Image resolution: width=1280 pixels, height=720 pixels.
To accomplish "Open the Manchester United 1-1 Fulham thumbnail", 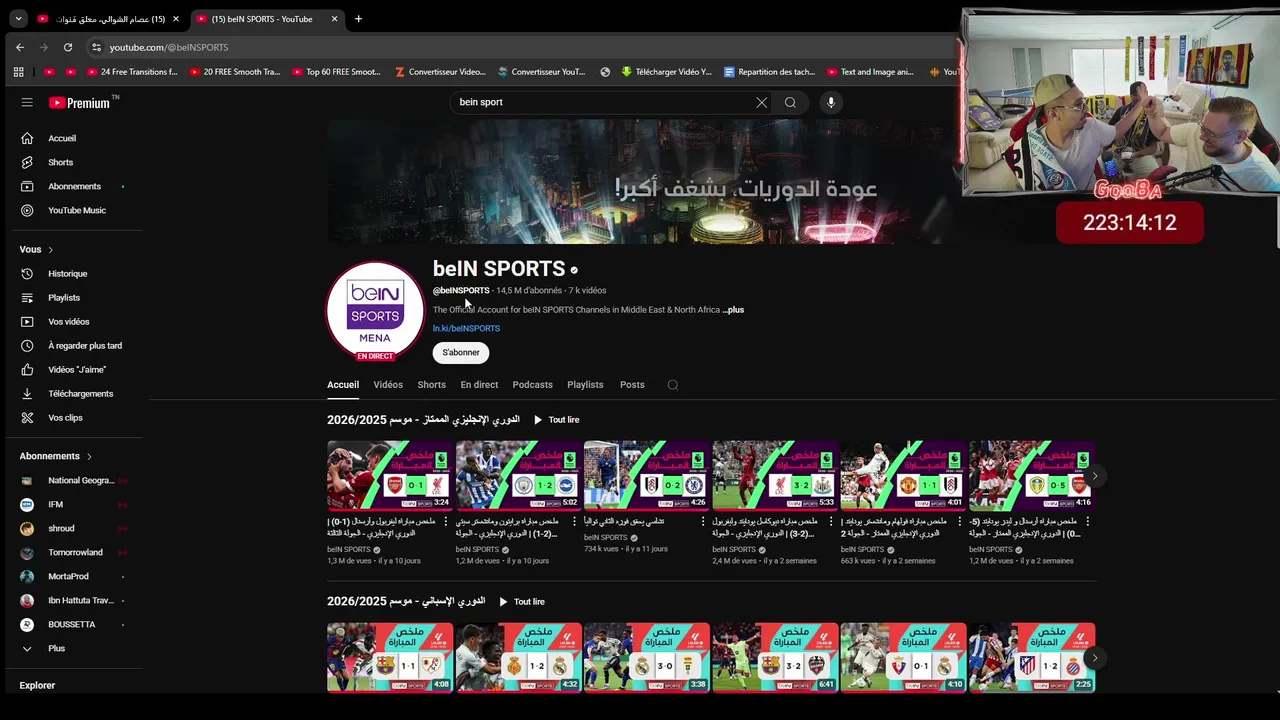I will [903, 476].
